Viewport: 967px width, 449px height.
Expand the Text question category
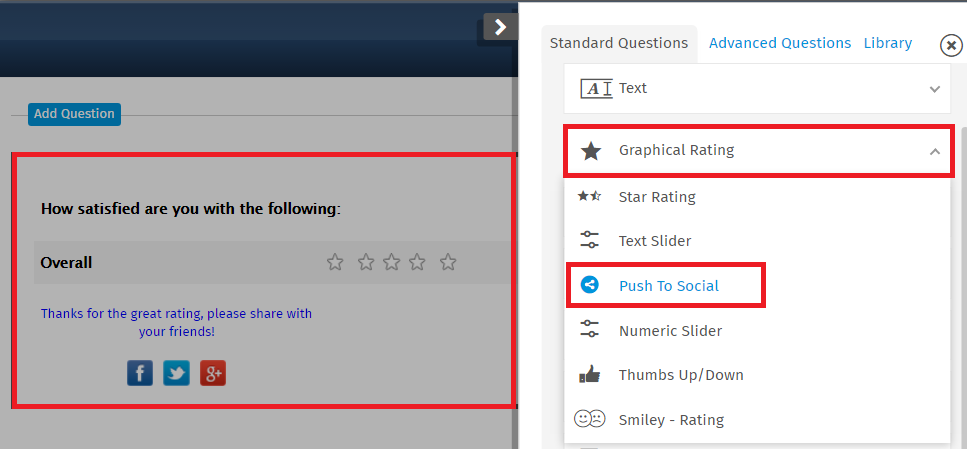757,88
